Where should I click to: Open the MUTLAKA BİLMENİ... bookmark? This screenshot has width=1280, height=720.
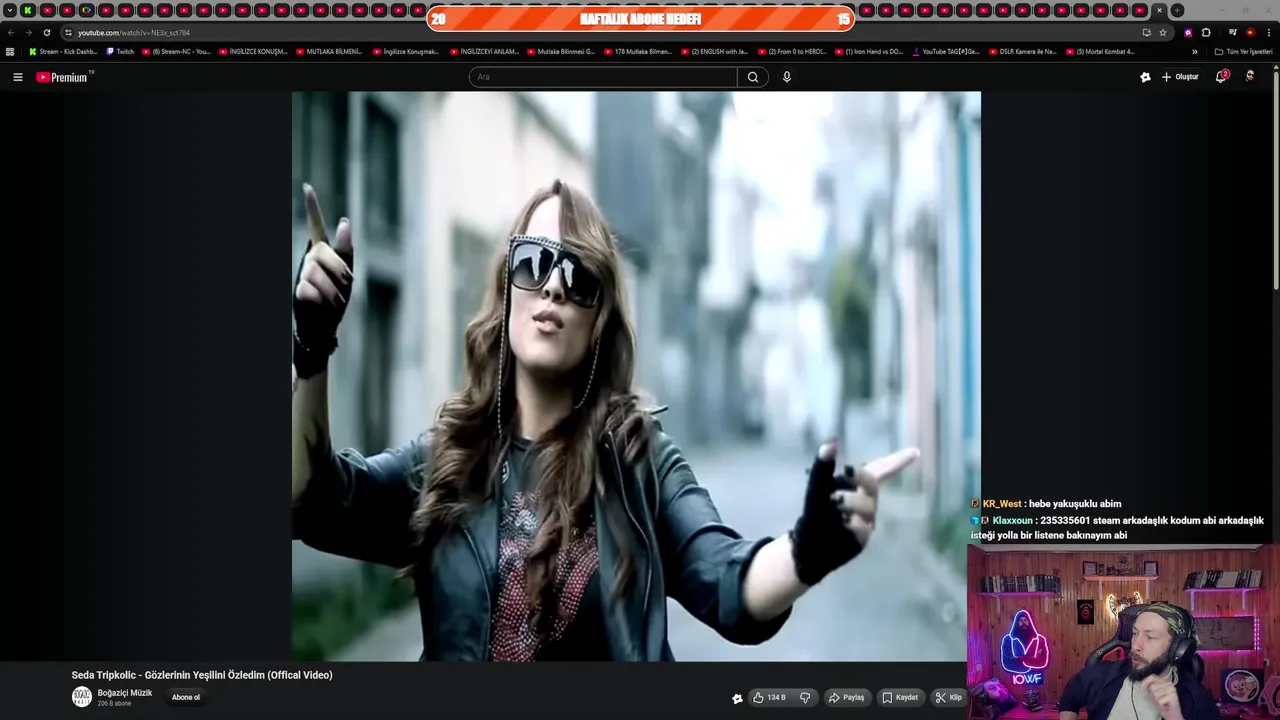pos(329,51)
